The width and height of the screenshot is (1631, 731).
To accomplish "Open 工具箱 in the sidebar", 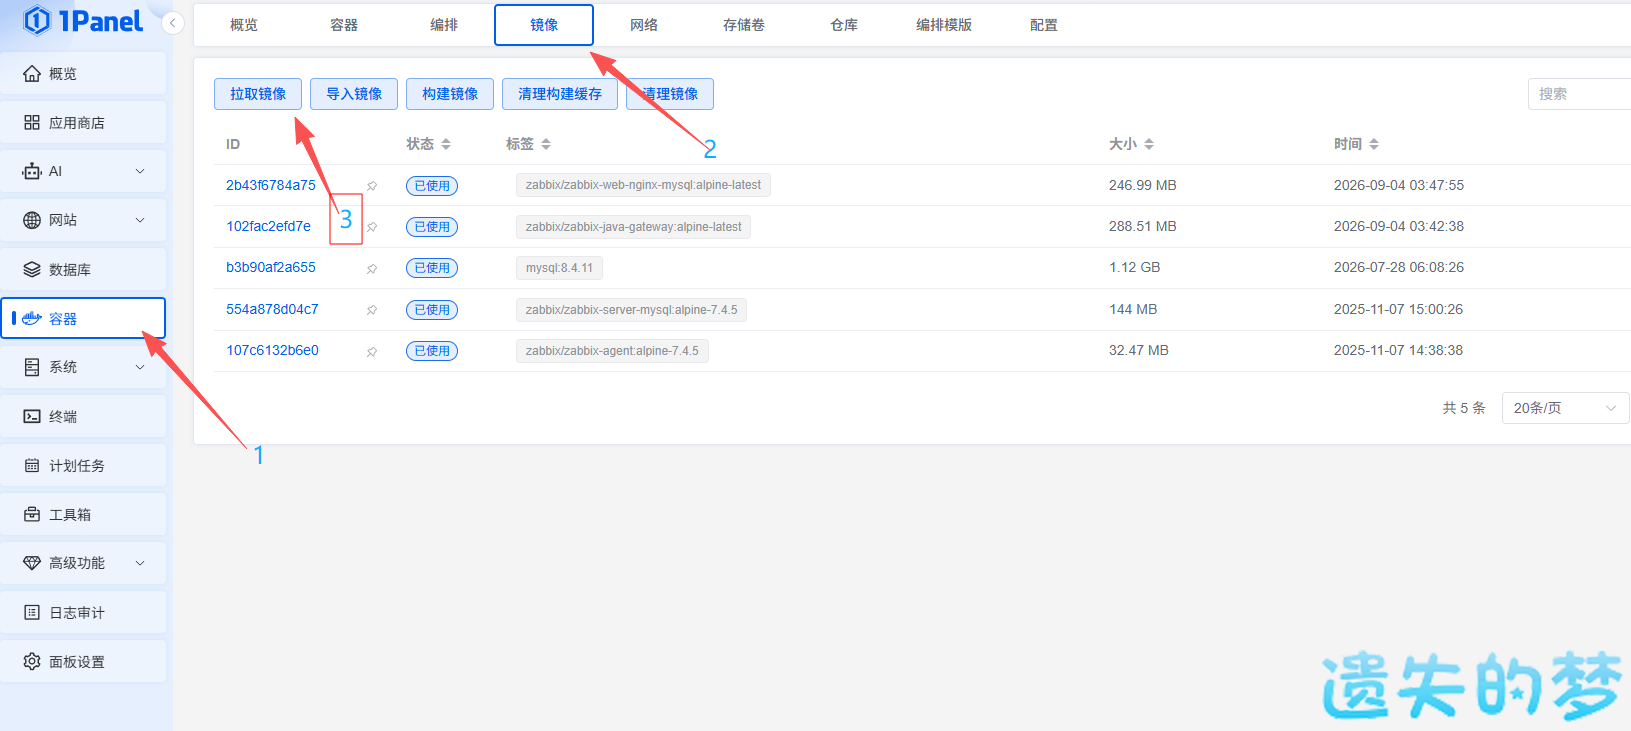I will tap(83, 515).
